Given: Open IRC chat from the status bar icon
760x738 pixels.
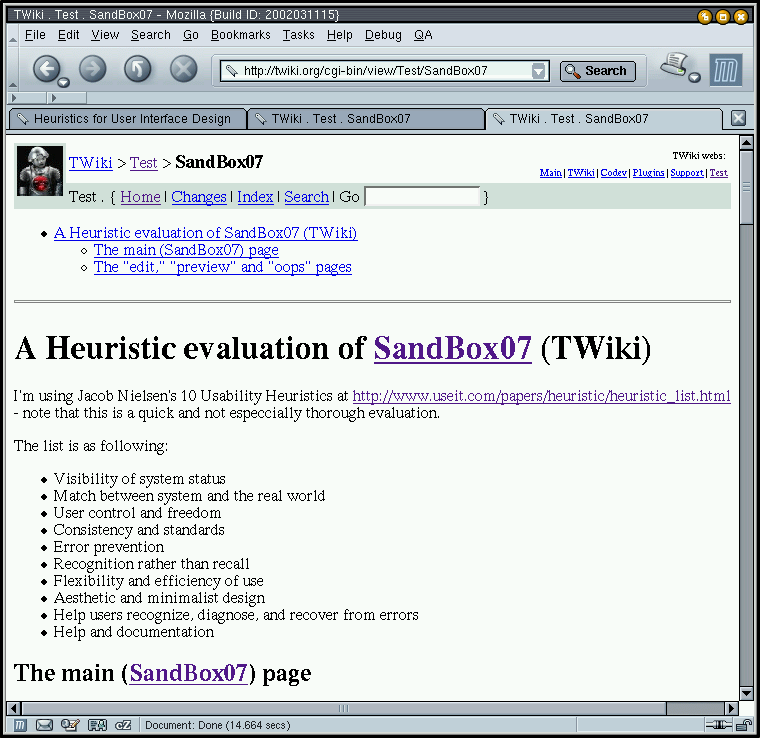Looking at the screenshot, I should pyautogui.click(x=123, y=725).
